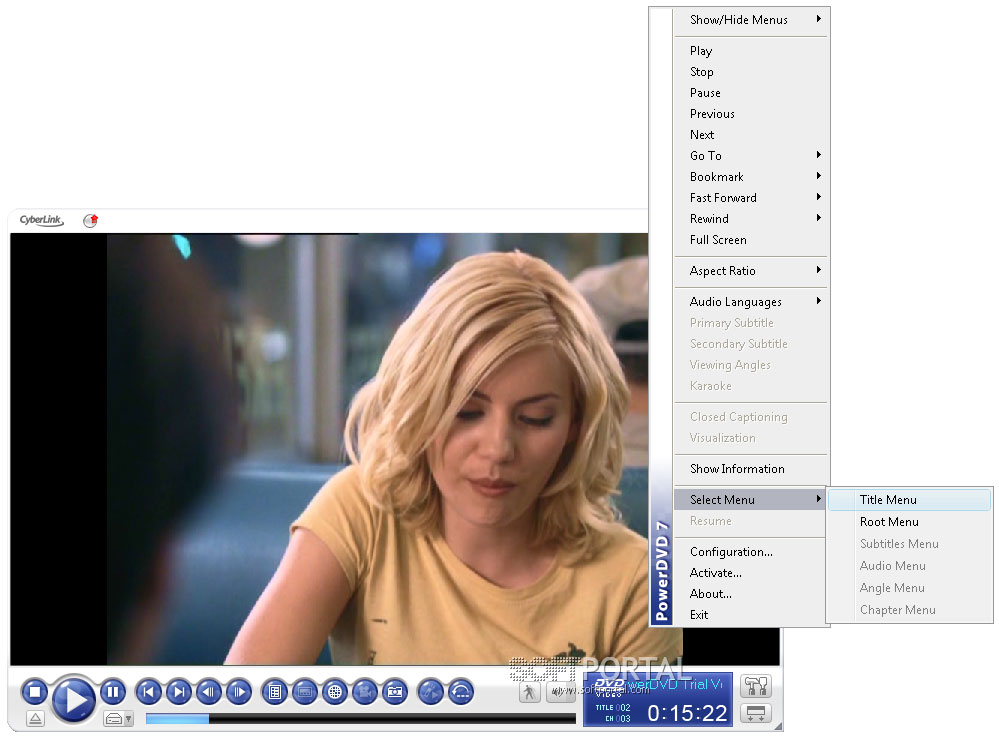Open the source drive selector dropdown
This screenshot has height=745, width=999.
[x=119, y=719]
